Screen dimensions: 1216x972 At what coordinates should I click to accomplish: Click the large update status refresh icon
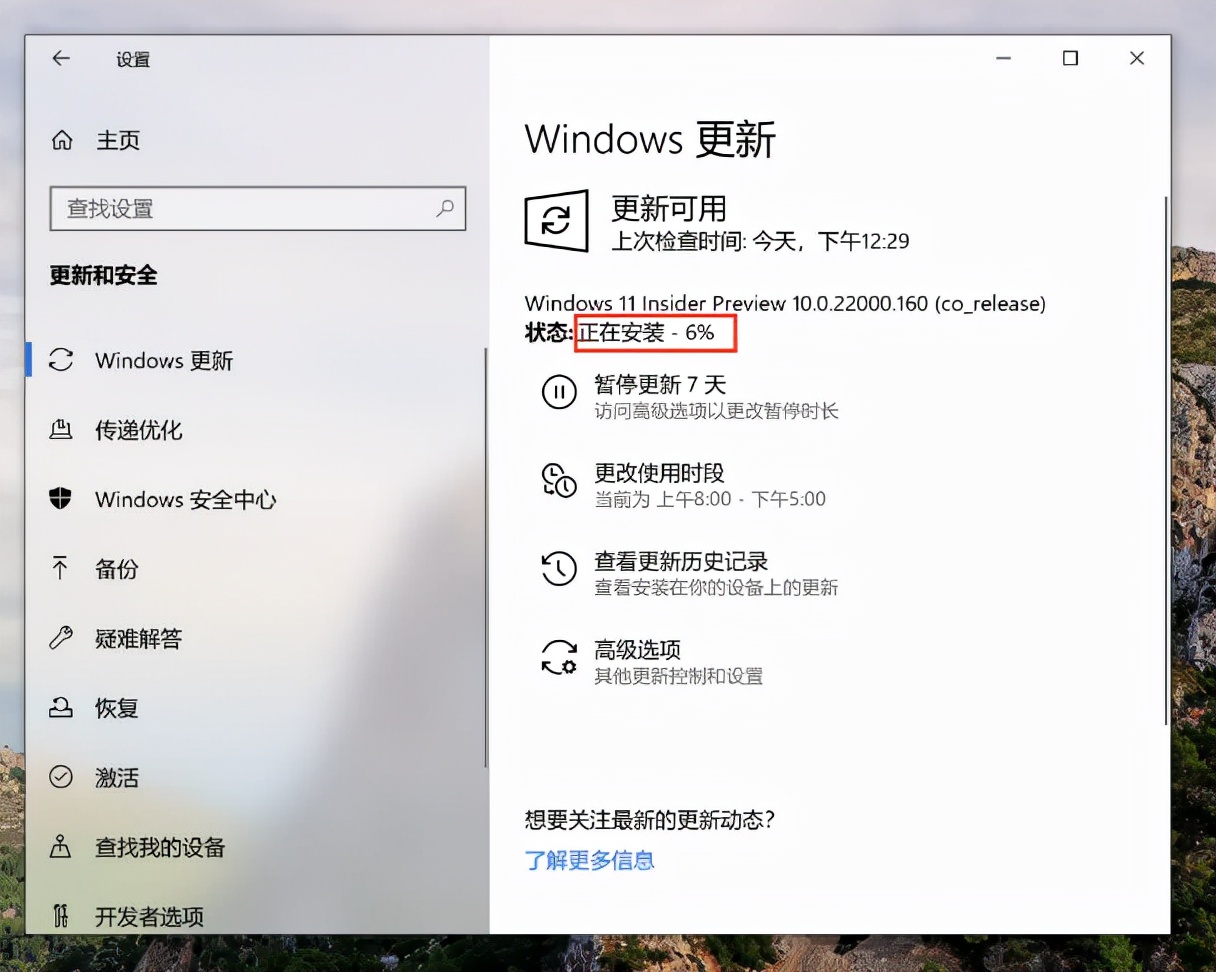[556, 221]
